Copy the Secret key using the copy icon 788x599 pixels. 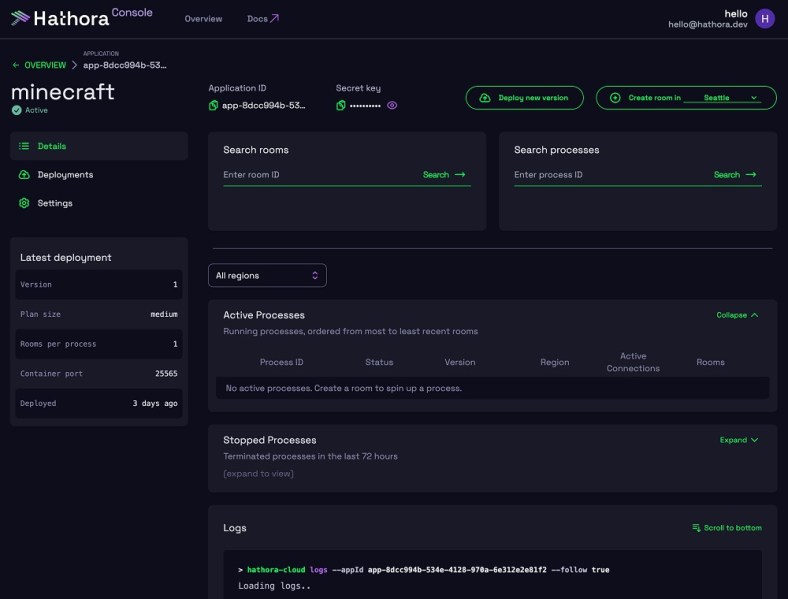(341, 105)
